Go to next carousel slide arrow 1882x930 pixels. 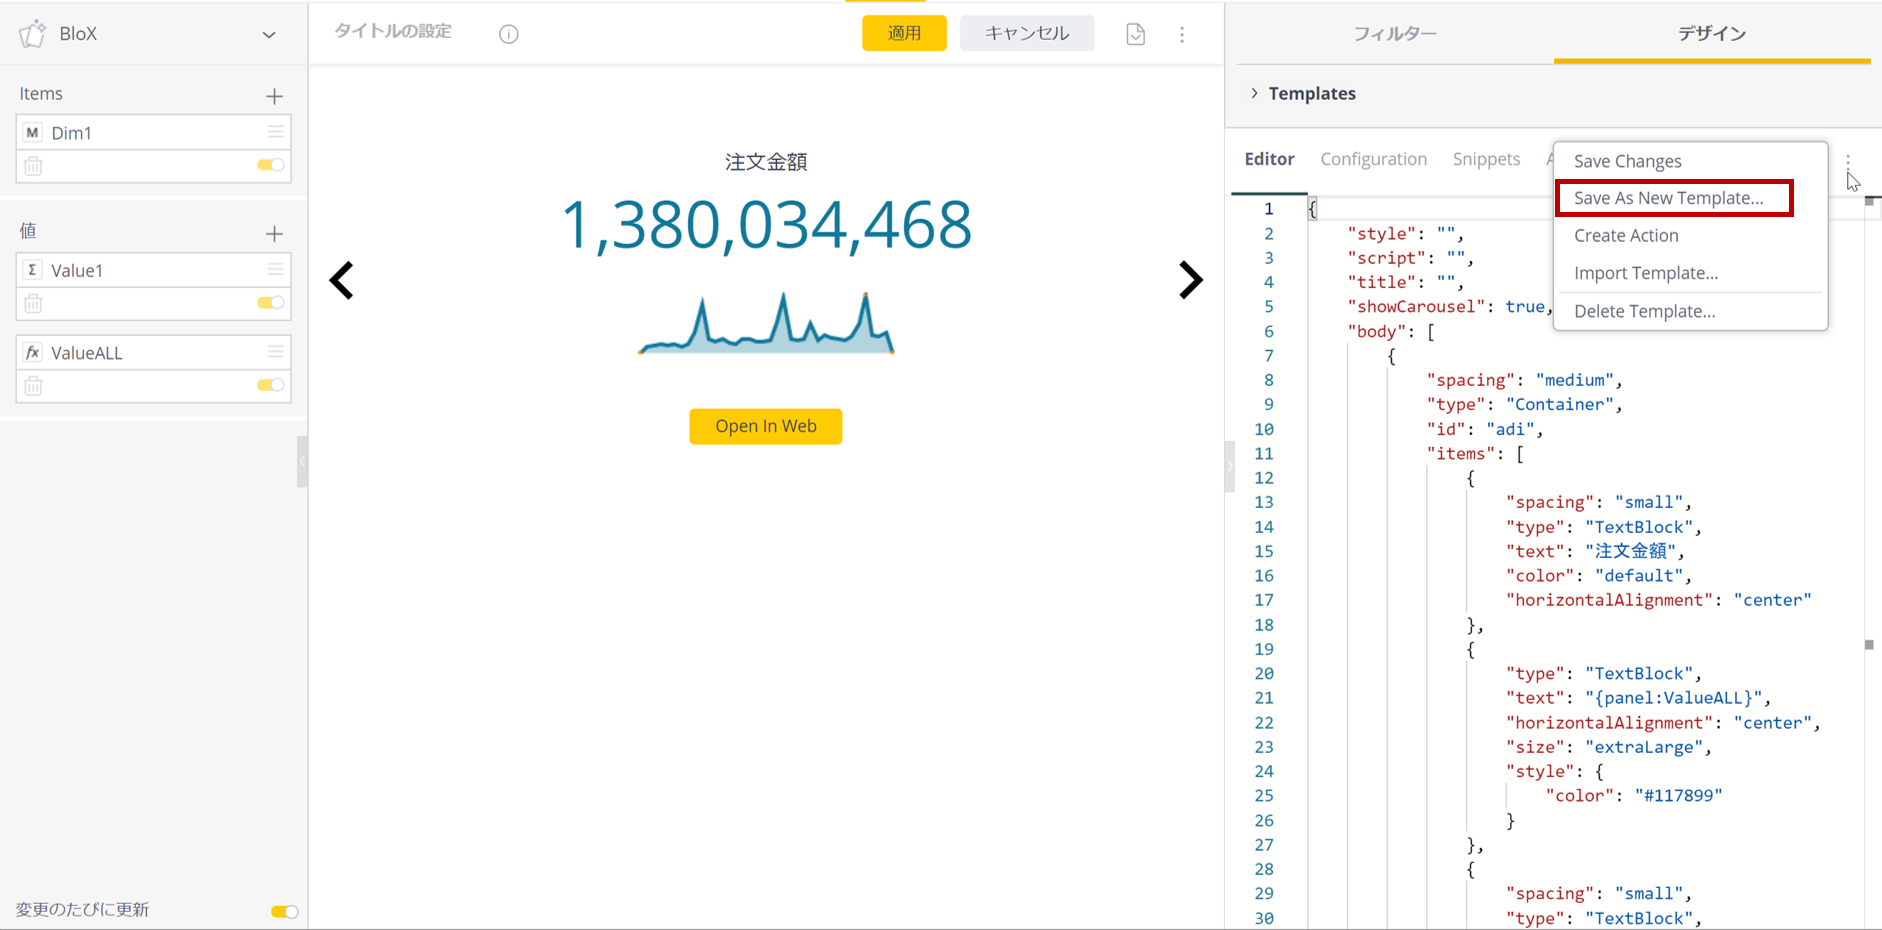pyautogui.click(x=1190, y=280)
